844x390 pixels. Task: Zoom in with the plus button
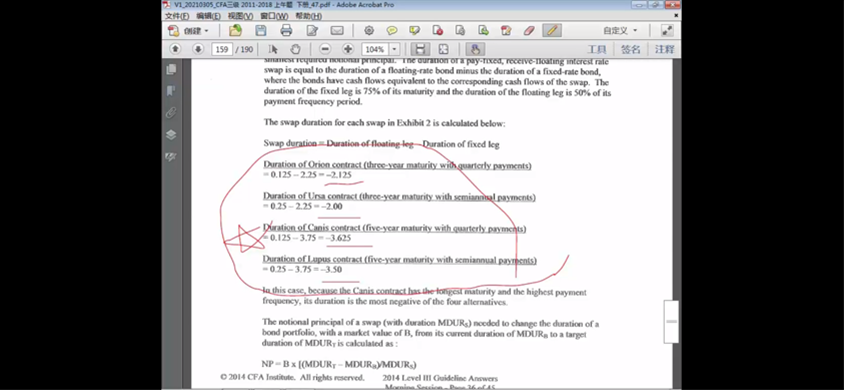click(348, 49)
